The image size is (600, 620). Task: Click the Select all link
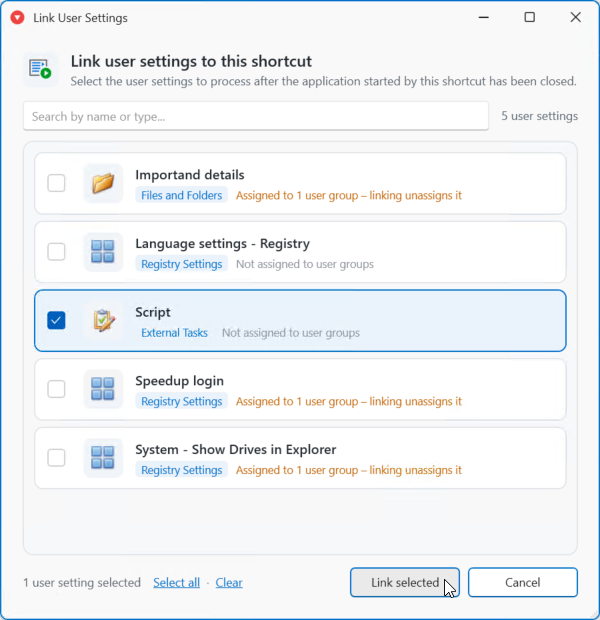(176, 582)
